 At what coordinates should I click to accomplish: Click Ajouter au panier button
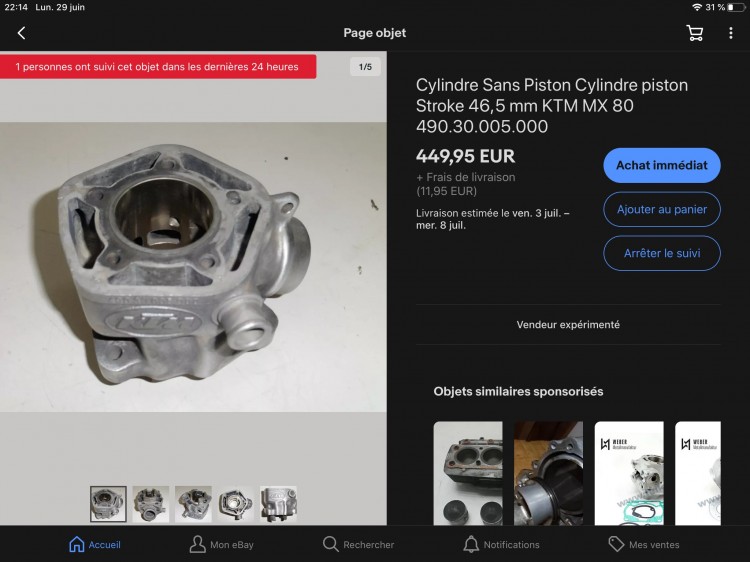pos(661,209)
